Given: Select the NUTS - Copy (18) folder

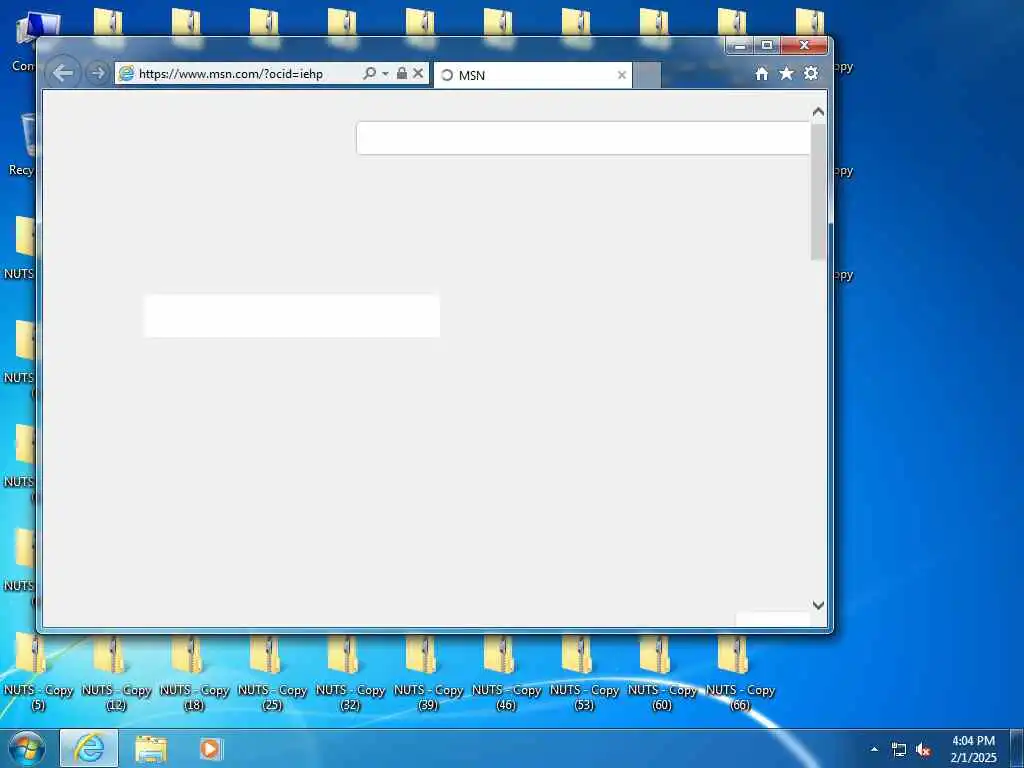Looking at the screenshot, I should (x=194, y=673).
